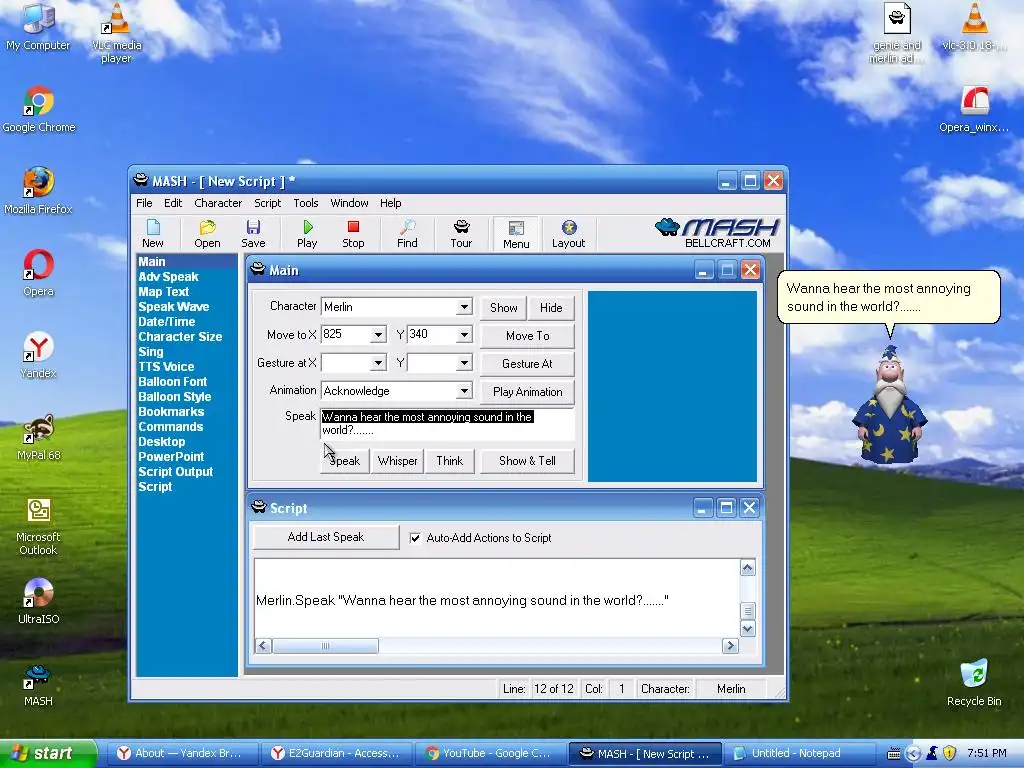Viewport: 1024px width, 768px height.
Task: Expand the Gesture at Y dropdown
Action: click(464, 363)
